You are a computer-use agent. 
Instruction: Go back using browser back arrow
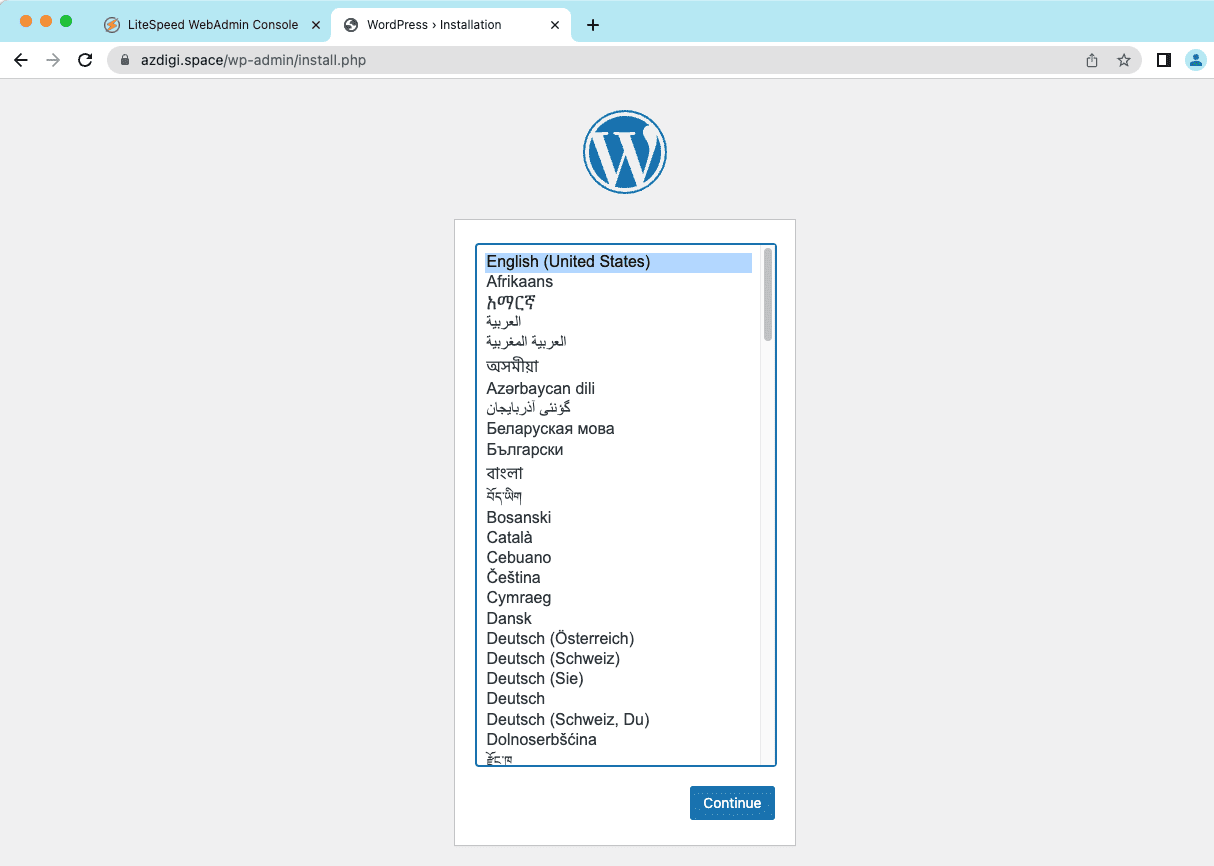[x=21, y=60]
